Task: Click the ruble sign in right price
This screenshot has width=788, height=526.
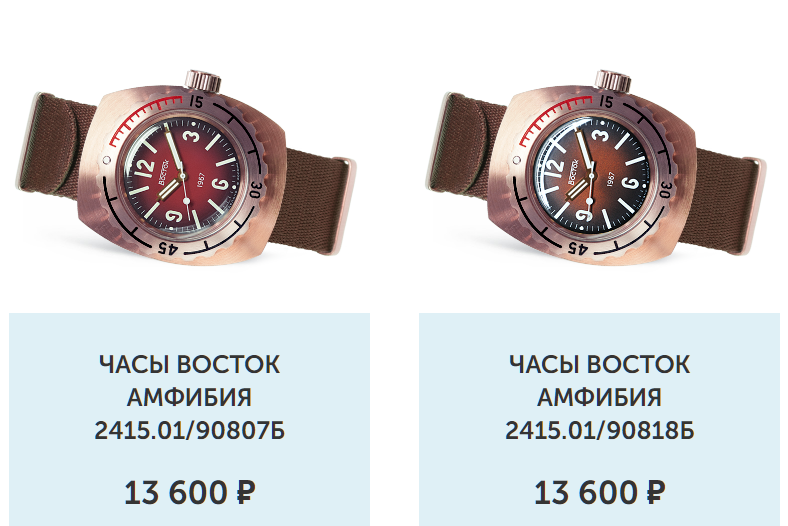Action: [x=656, y=492]
